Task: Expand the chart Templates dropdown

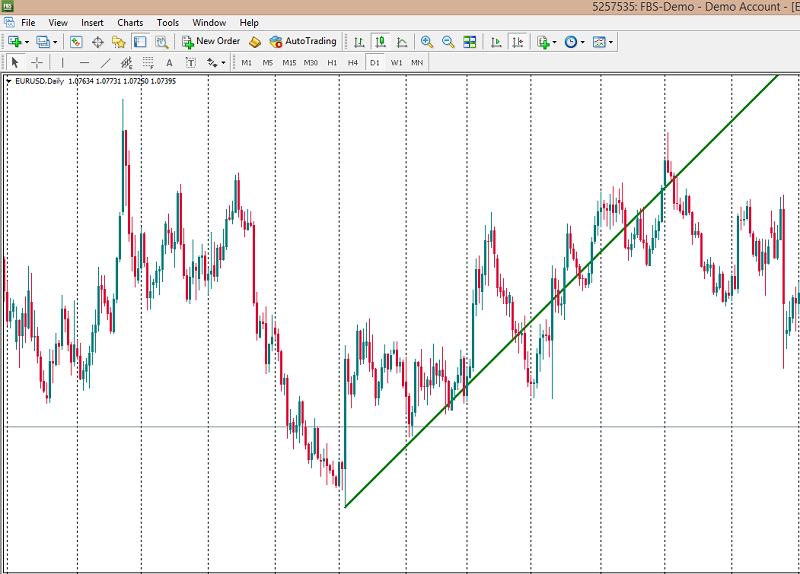Action: (611, 42)
